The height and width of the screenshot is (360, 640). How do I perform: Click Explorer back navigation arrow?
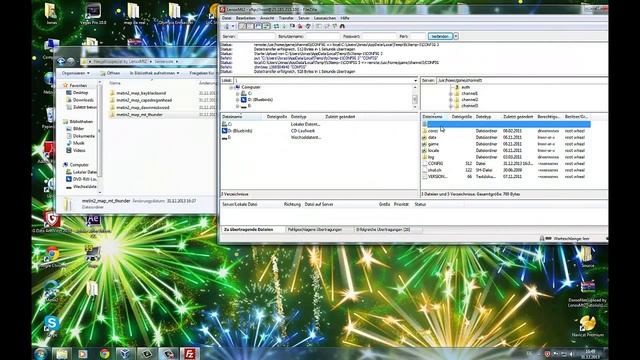point(61,61)
